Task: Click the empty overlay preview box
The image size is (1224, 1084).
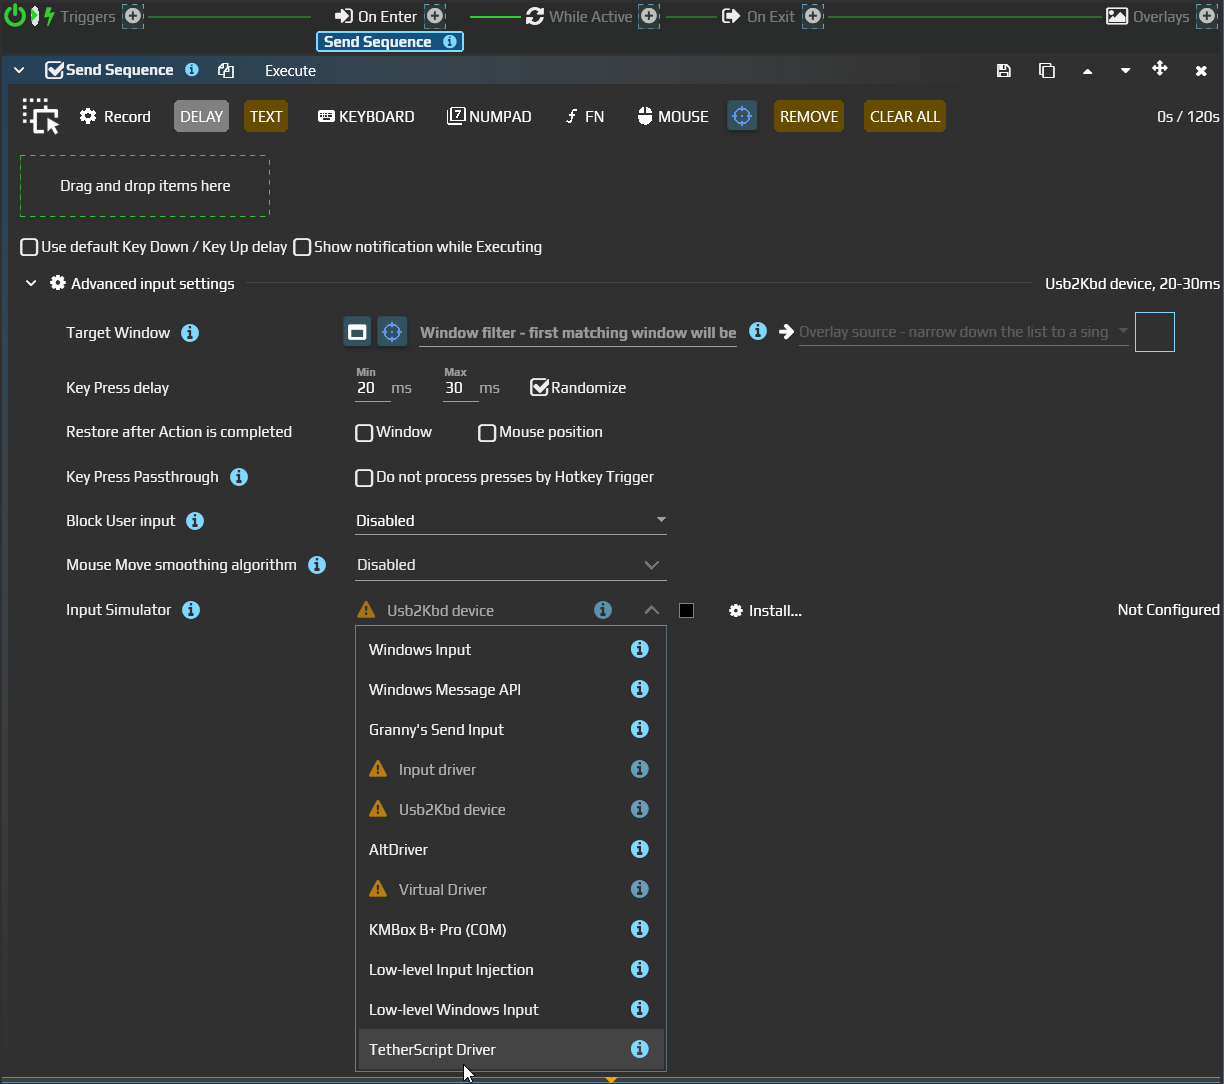Action: 1155,332
